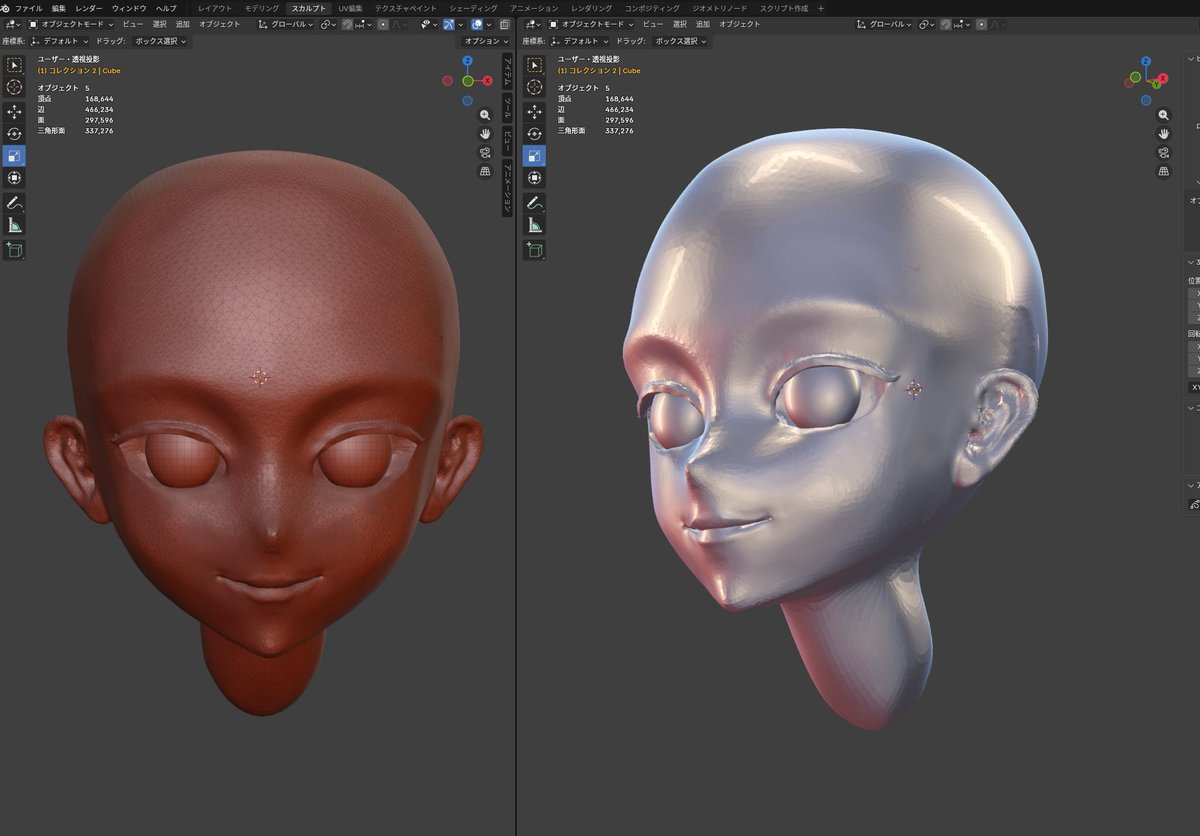
Task: Toggle snapping with the magnet icon
Action: pyautogui.click(x=346, y=25)
